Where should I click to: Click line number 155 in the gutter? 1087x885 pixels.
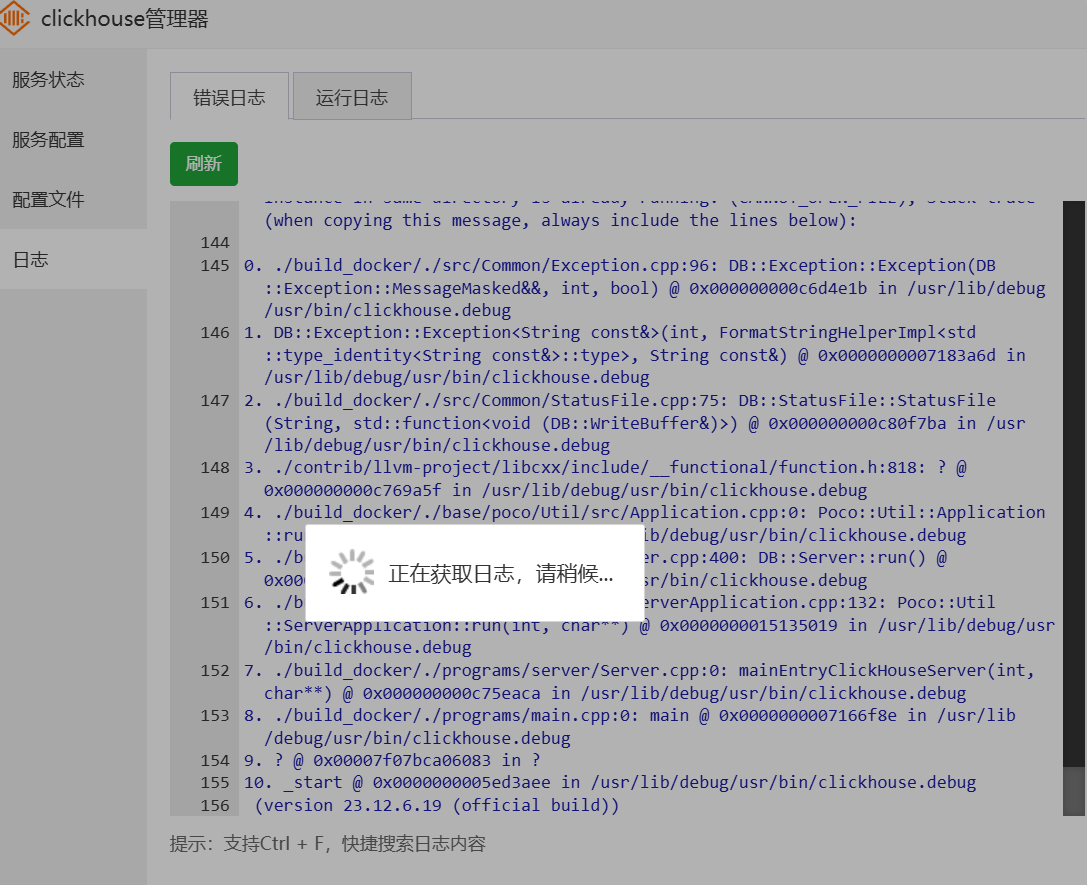(x=215, y=783)
